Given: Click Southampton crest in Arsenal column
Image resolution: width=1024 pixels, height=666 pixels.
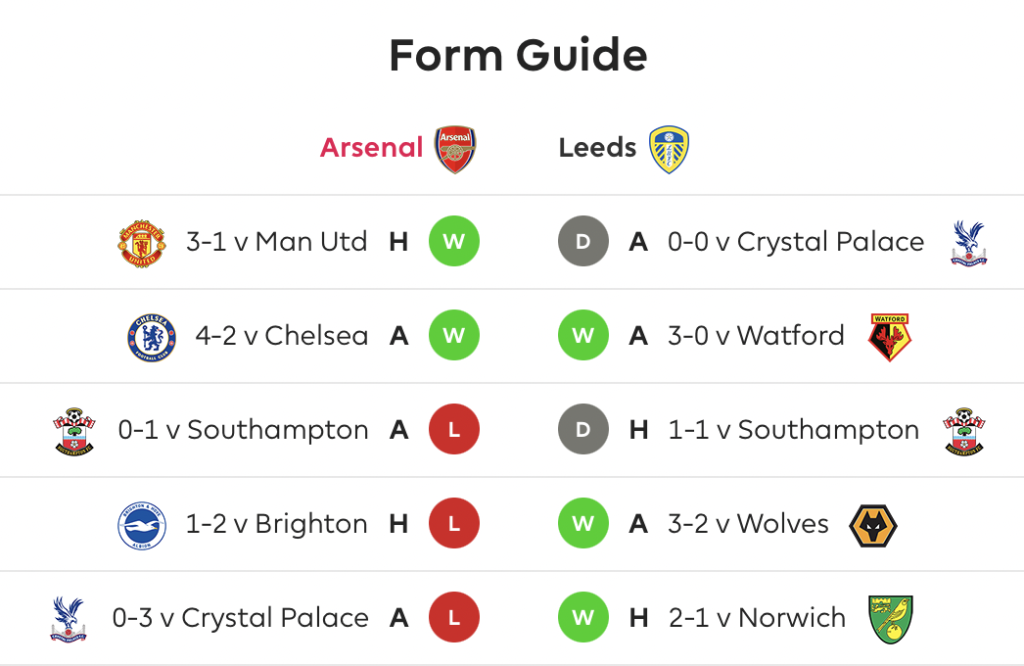Looking at the screenshot, I should coord(74,432).
